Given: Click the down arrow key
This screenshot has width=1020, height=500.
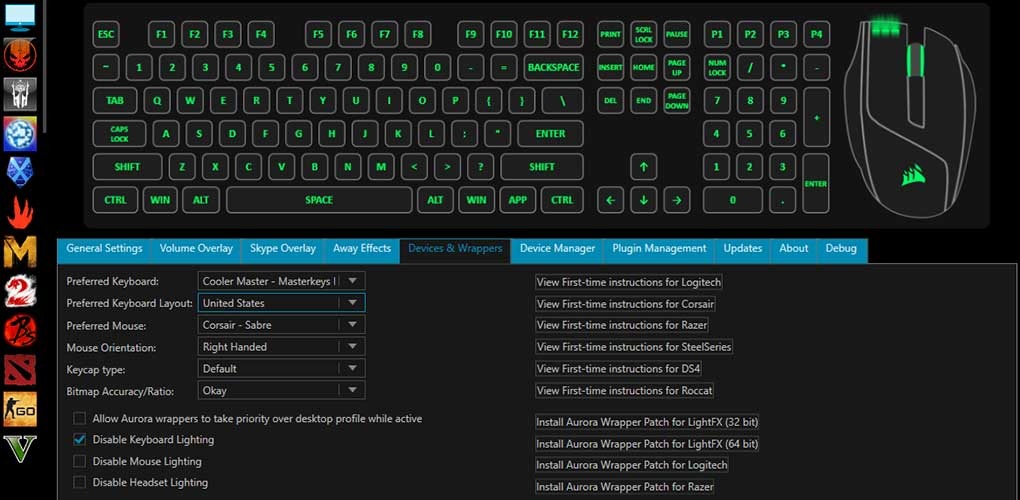Looking at the screenshot, I should [x=643, y=200].
